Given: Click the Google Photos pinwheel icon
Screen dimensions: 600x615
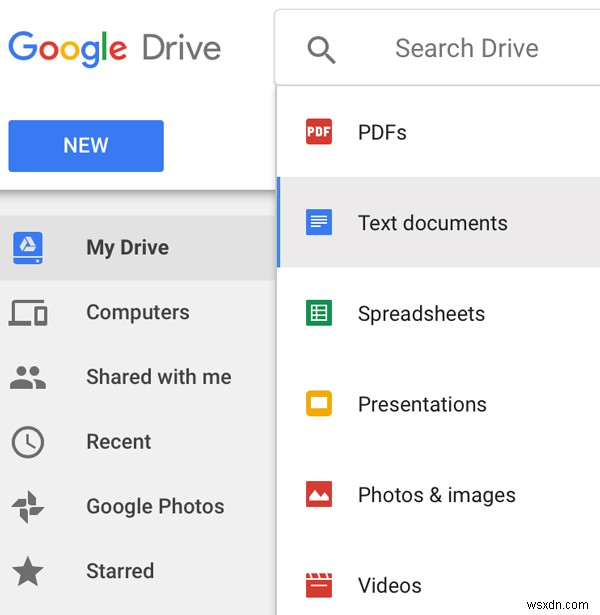Looking at the screenshot, I should (x=28, y=507).
